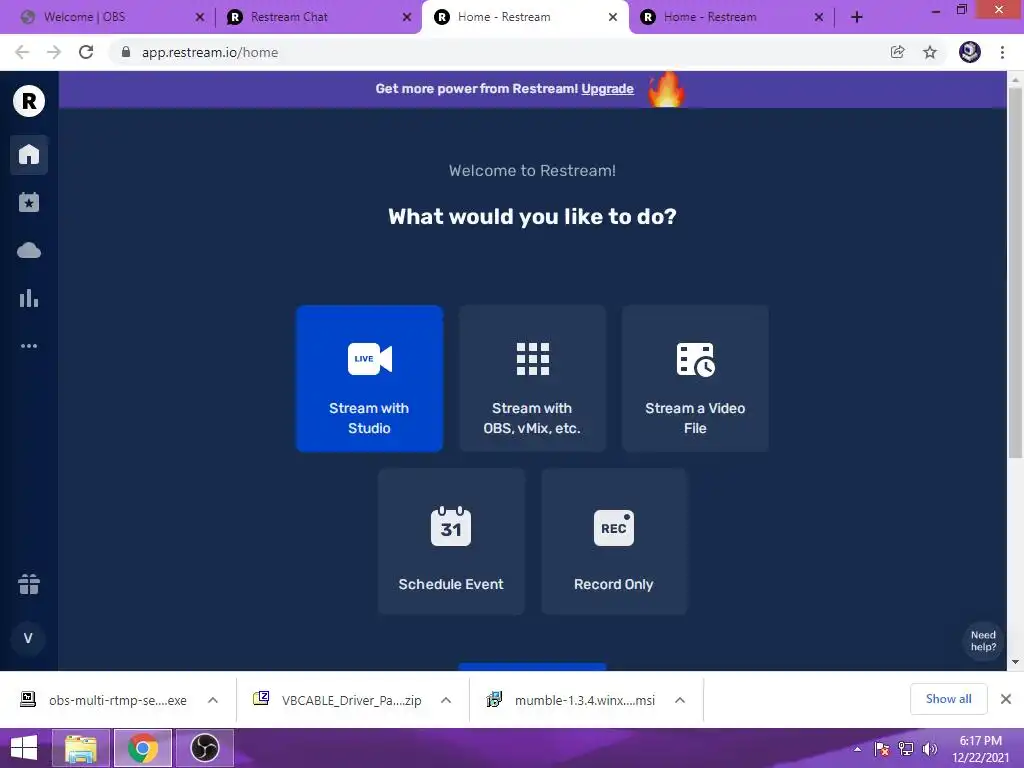
Task: View site info lock icon
Action: pos(126,52)
